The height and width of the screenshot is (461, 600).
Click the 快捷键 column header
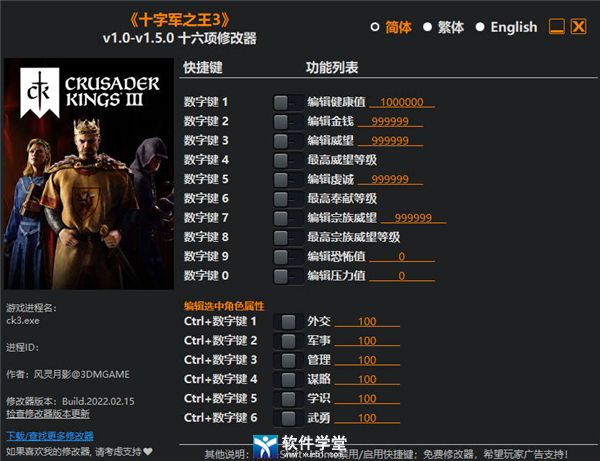[x=203, y=68]
